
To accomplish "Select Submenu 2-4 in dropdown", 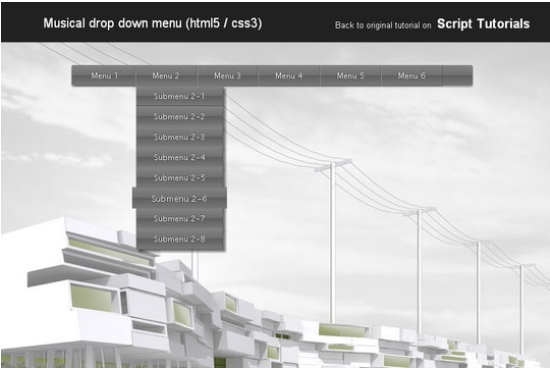I will (179, 157).
